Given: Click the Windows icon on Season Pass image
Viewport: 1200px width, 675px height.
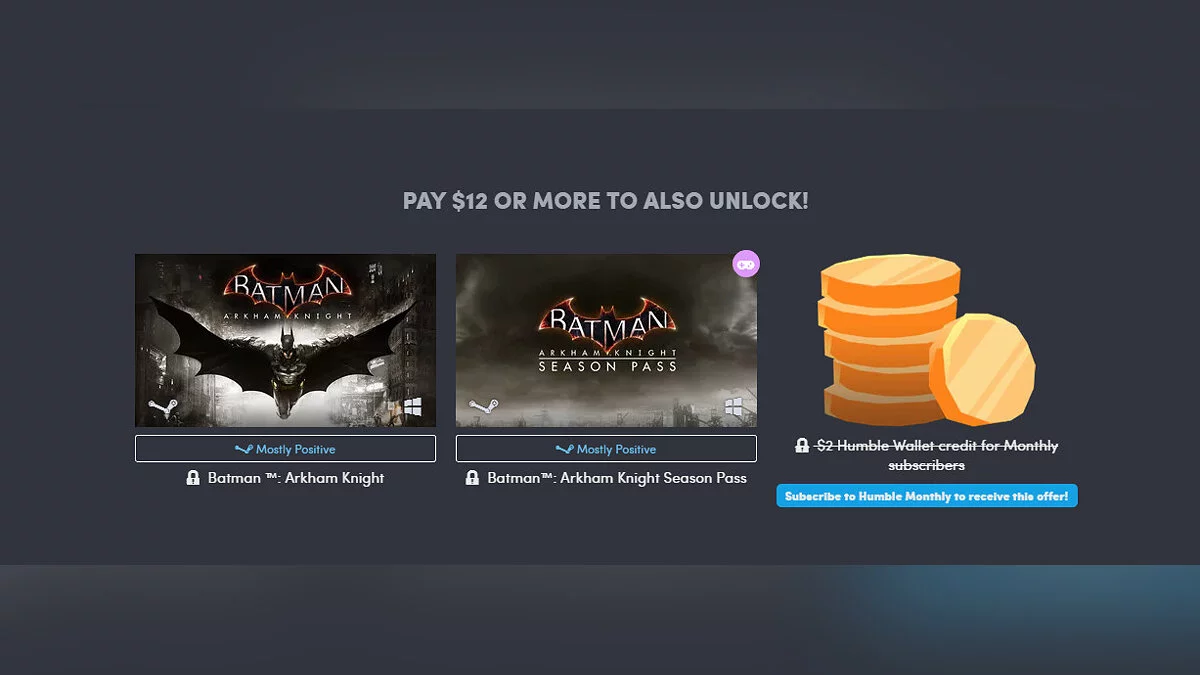Looking at the screenshot, I should click(x=734, y=407).
